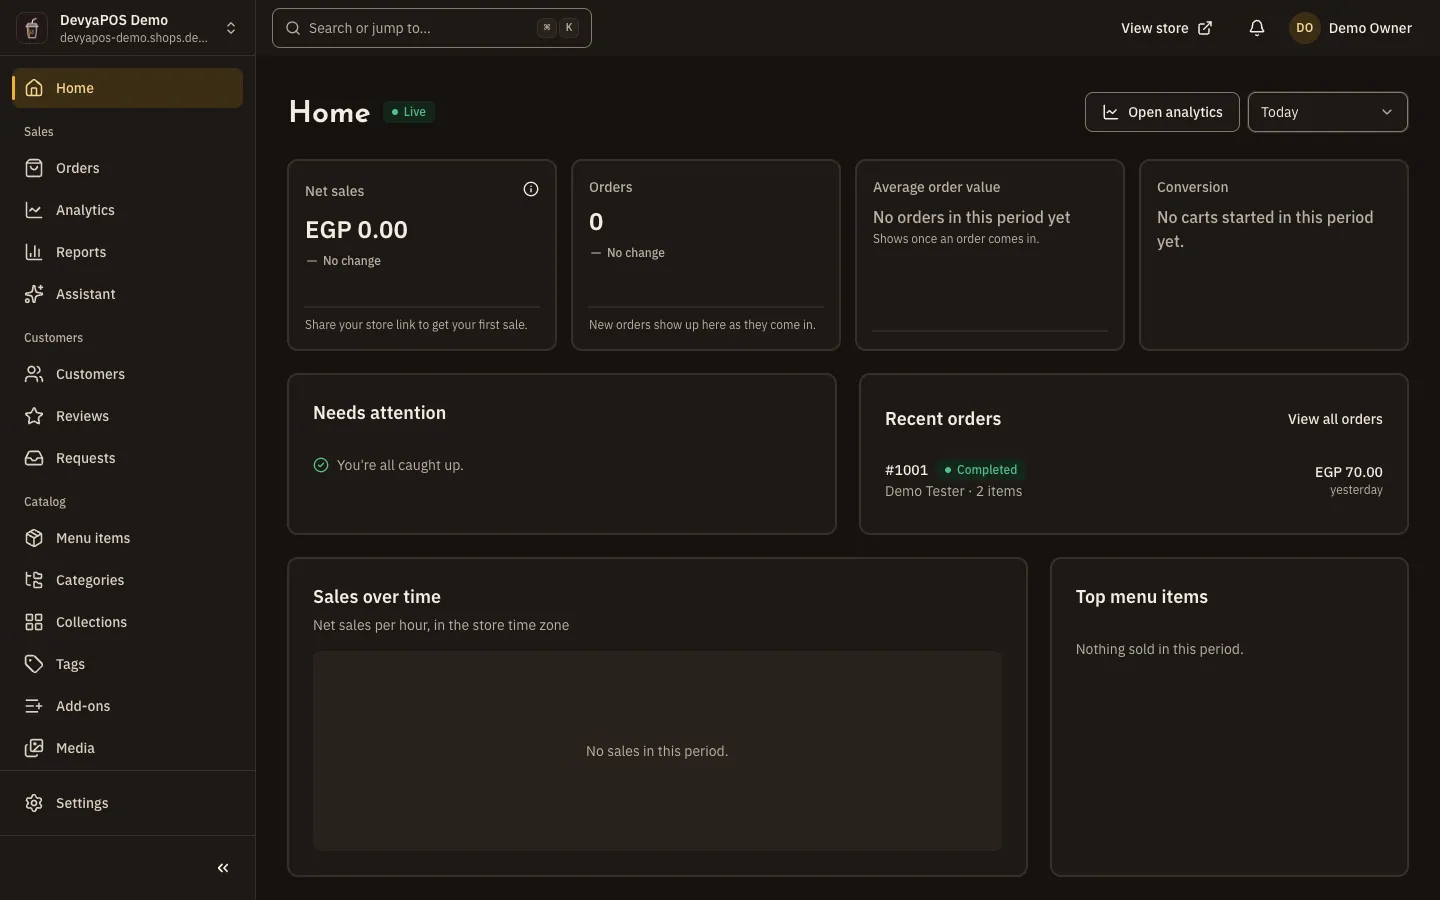Click Demo Owner account name
This screenshot has height=900, width=1440.
(1370, 28)
